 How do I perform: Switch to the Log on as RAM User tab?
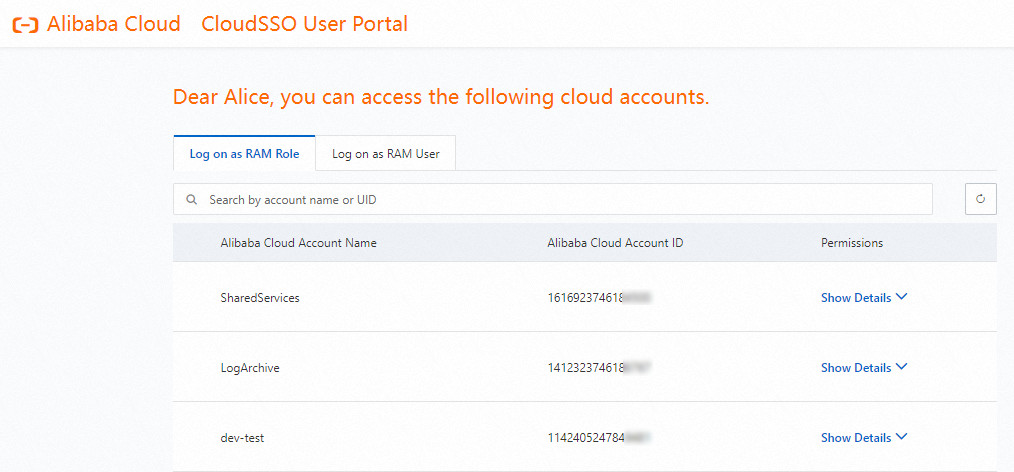pyautogui.click(x=385, y=154)
